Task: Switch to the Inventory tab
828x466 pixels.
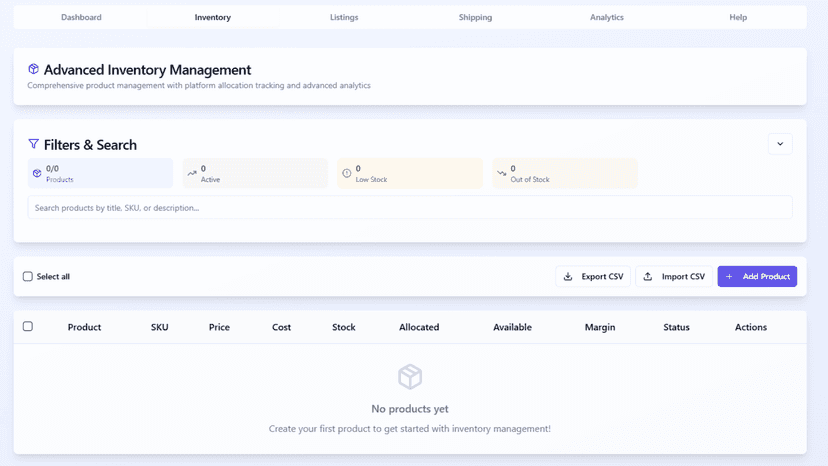Action: point(212,17)
